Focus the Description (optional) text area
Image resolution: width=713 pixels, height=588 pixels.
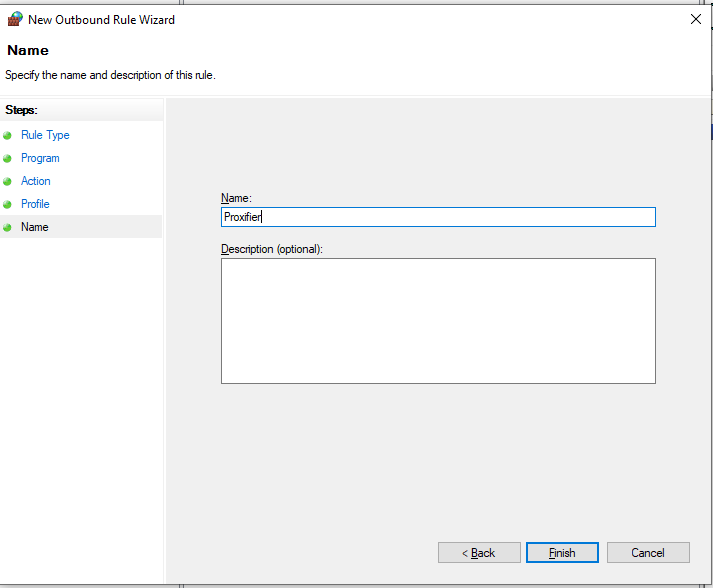pos(438,321)
